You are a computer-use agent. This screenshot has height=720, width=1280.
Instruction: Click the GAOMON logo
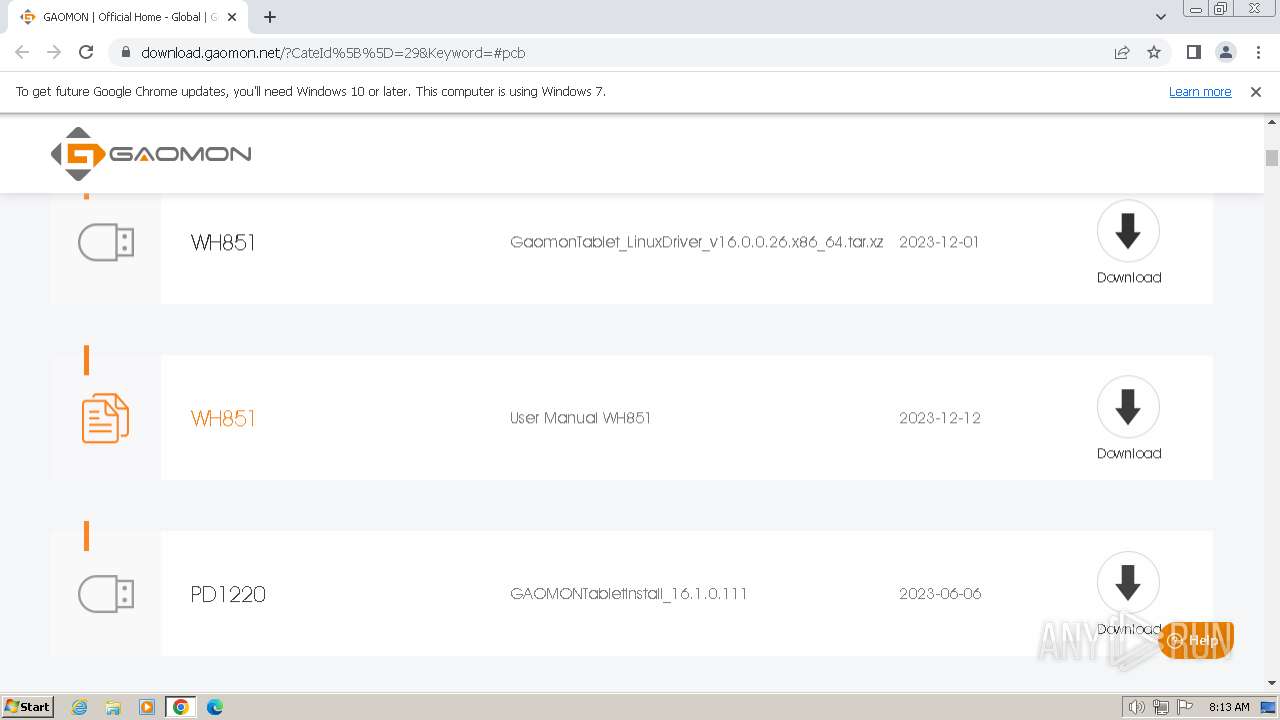[151, 154]
